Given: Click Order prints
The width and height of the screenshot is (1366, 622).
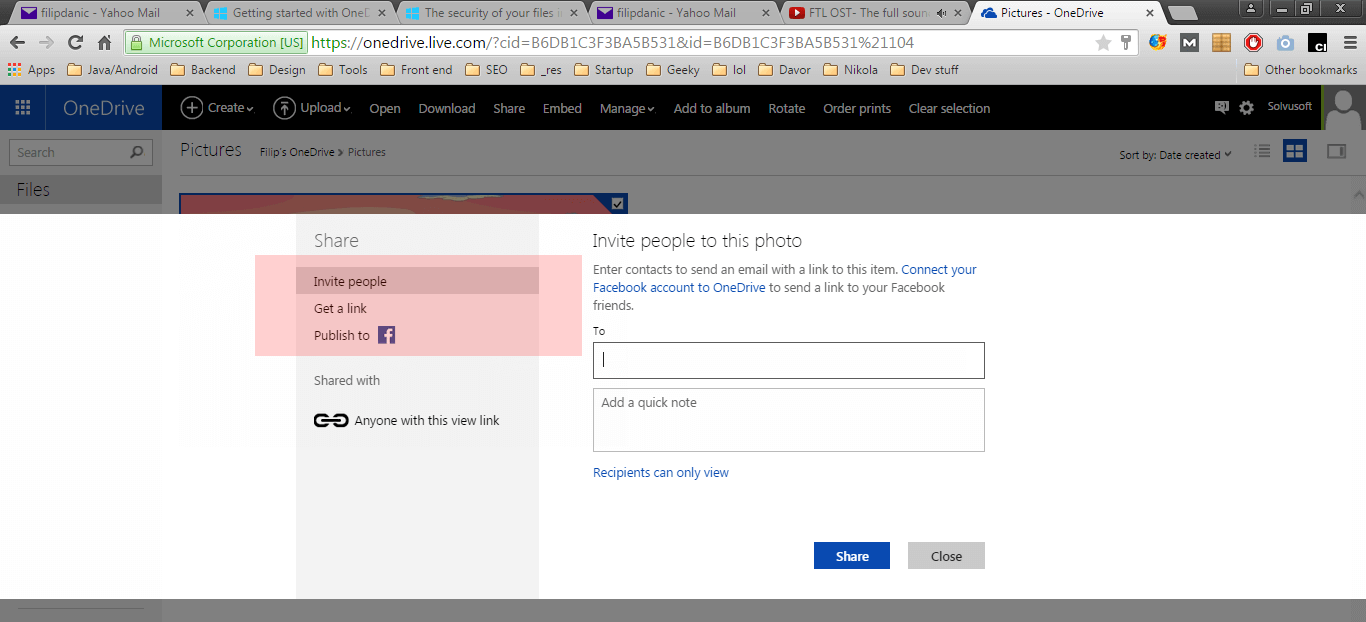Looking at the screenshot, I should pos(857,108).
